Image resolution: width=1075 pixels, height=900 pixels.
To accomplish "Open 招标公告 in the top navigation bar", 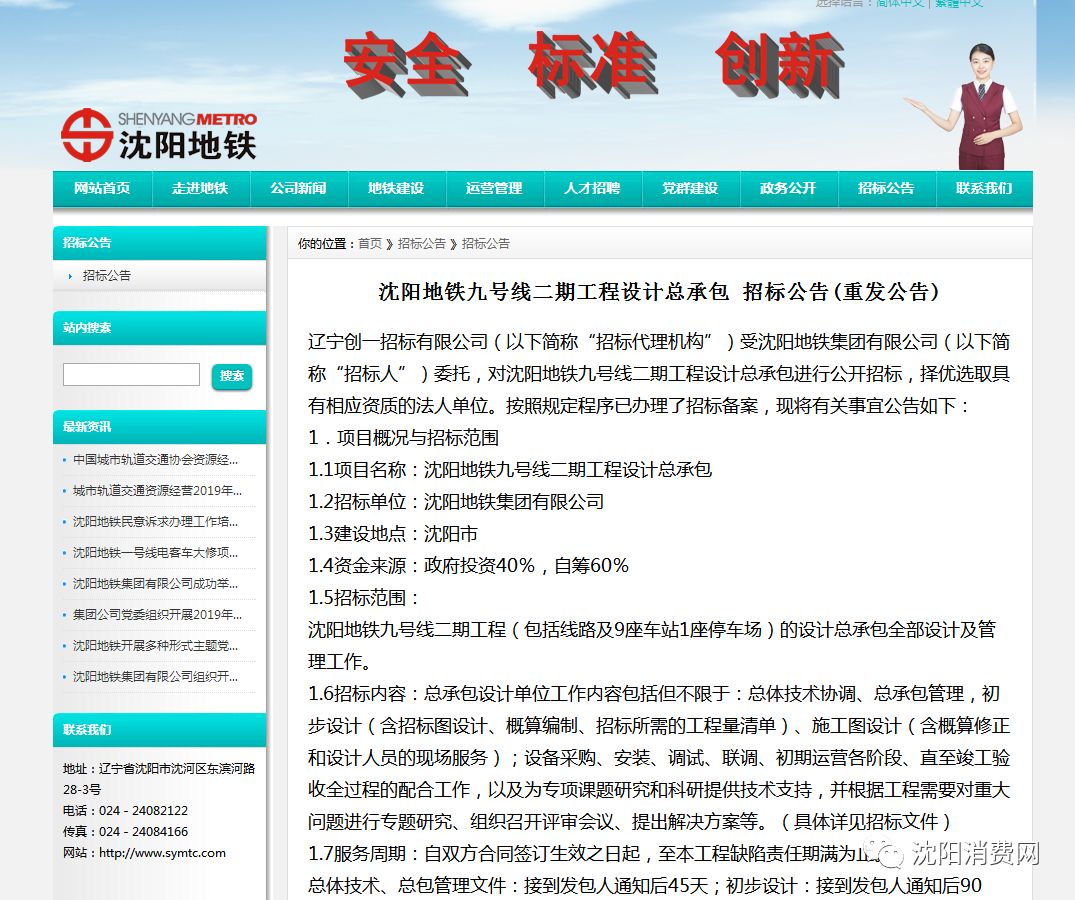I will click(886, 188).
